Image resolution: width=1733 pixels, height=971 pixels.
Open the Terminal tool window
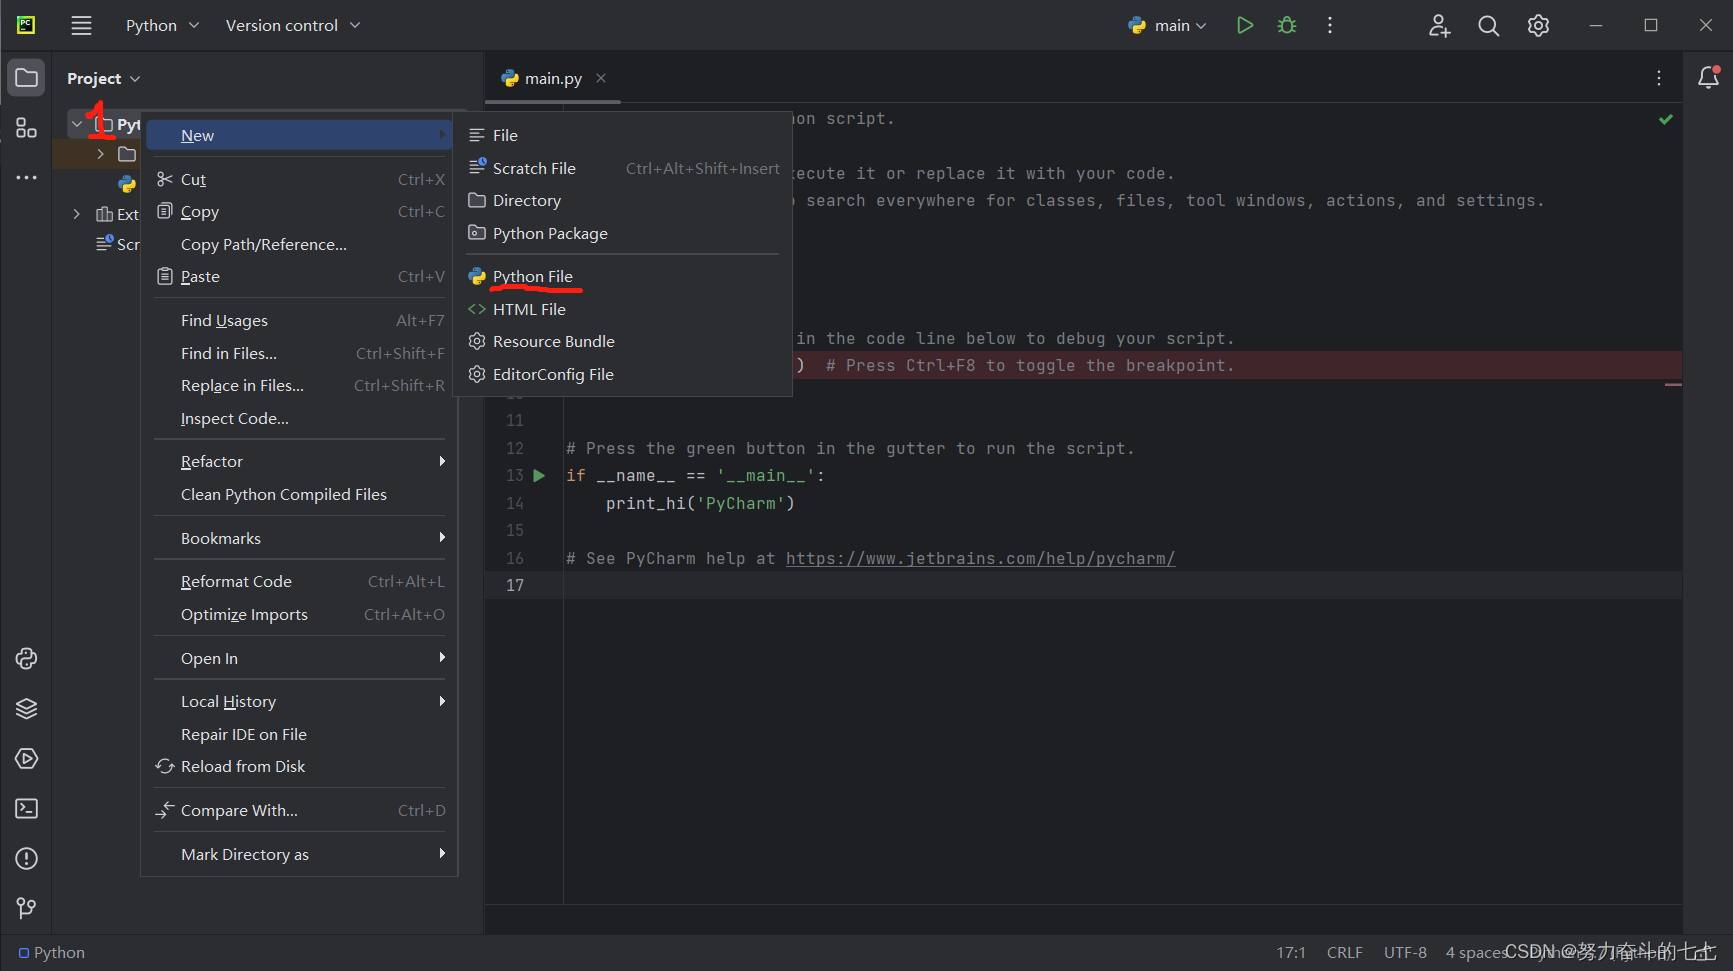pyautogui.click(x=27, y=808)
